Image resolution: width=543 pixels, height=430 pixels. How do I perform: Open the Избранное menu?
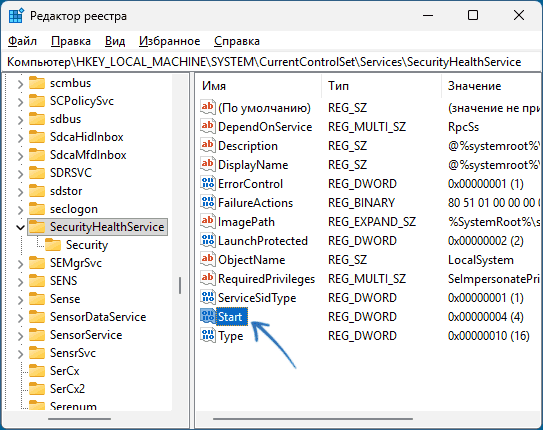click(x=170, y=41)
